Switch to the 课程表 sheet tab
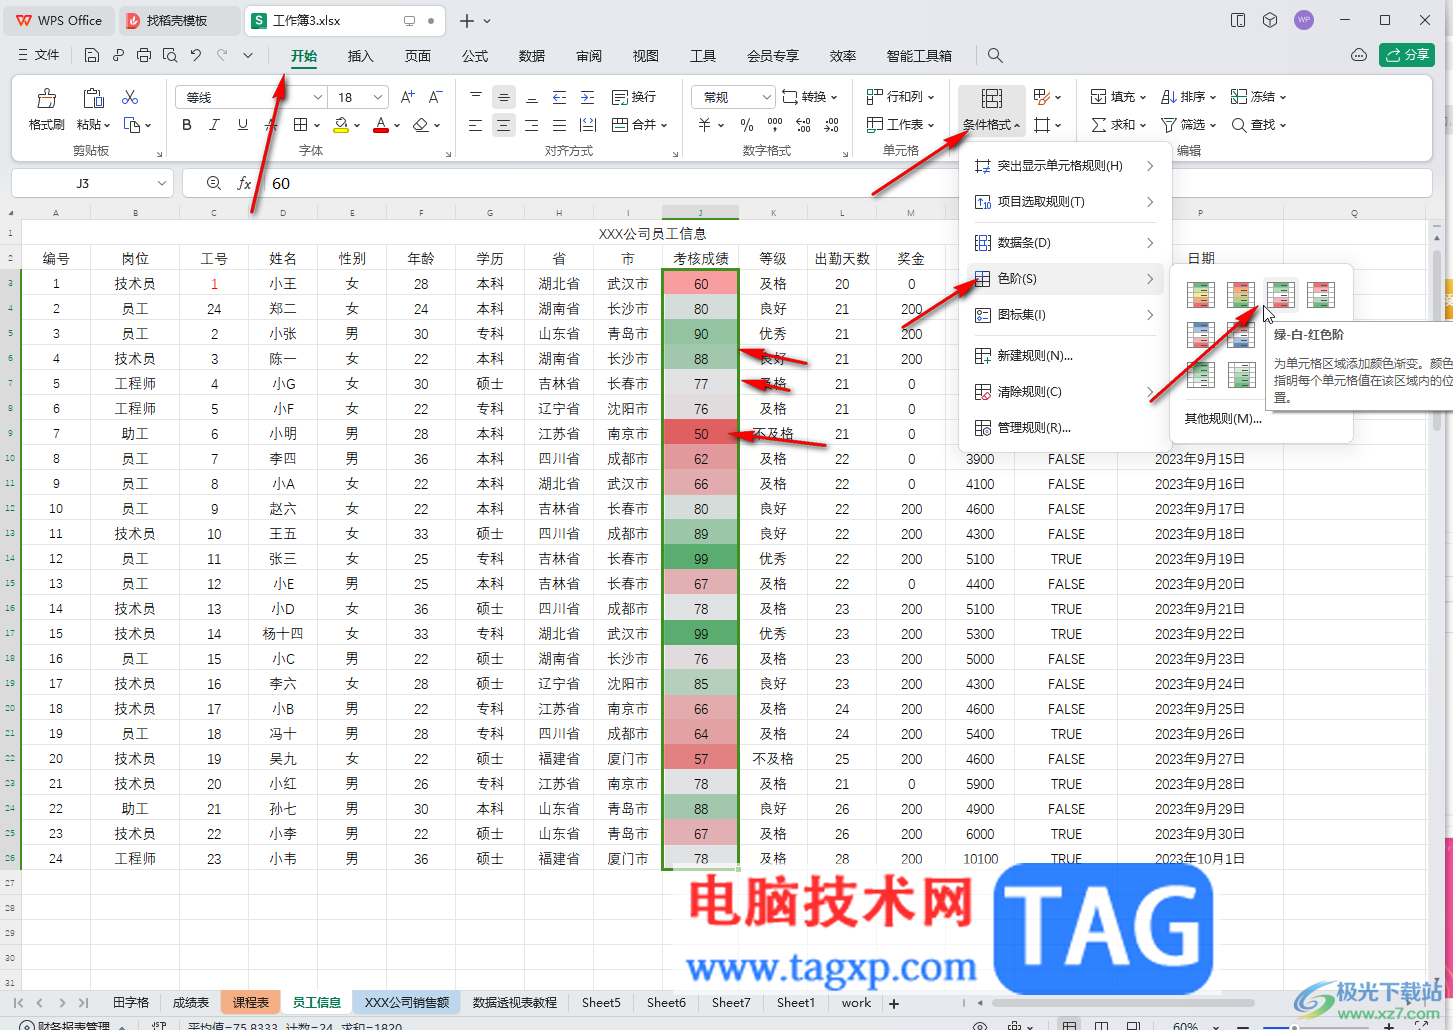1453x1030 pixels. 251,1003
